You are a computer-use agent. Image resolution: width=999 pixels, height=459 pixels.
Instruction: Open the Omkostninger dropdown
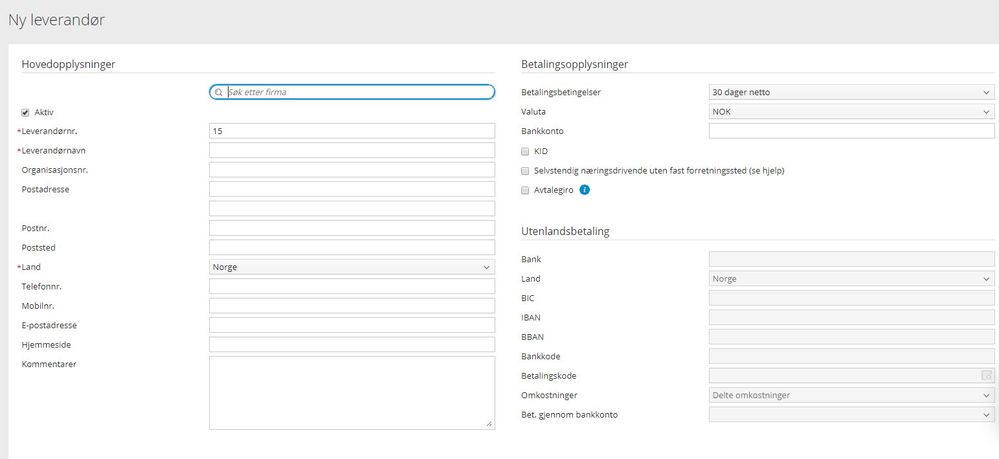[851, 395]
